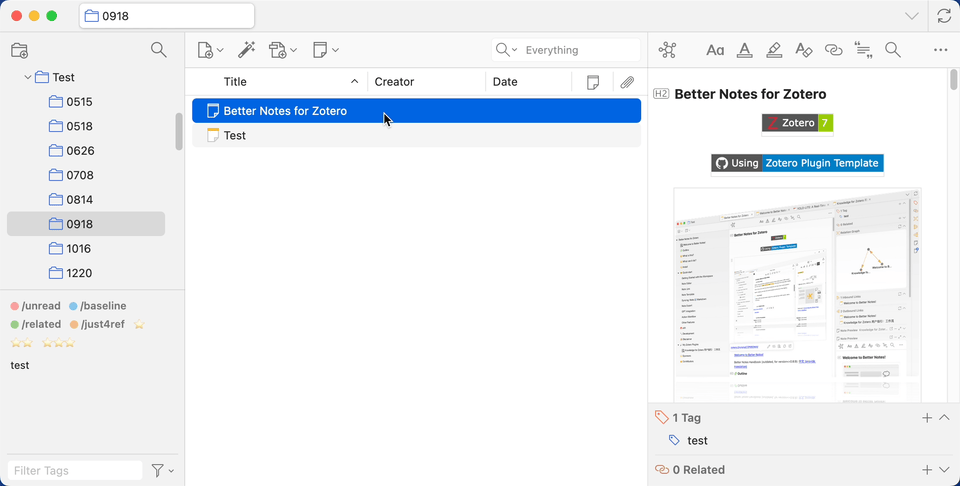Open the tag filter funnel menu
Viewport: 960px width, 486px height.
(x=162, y=470)
